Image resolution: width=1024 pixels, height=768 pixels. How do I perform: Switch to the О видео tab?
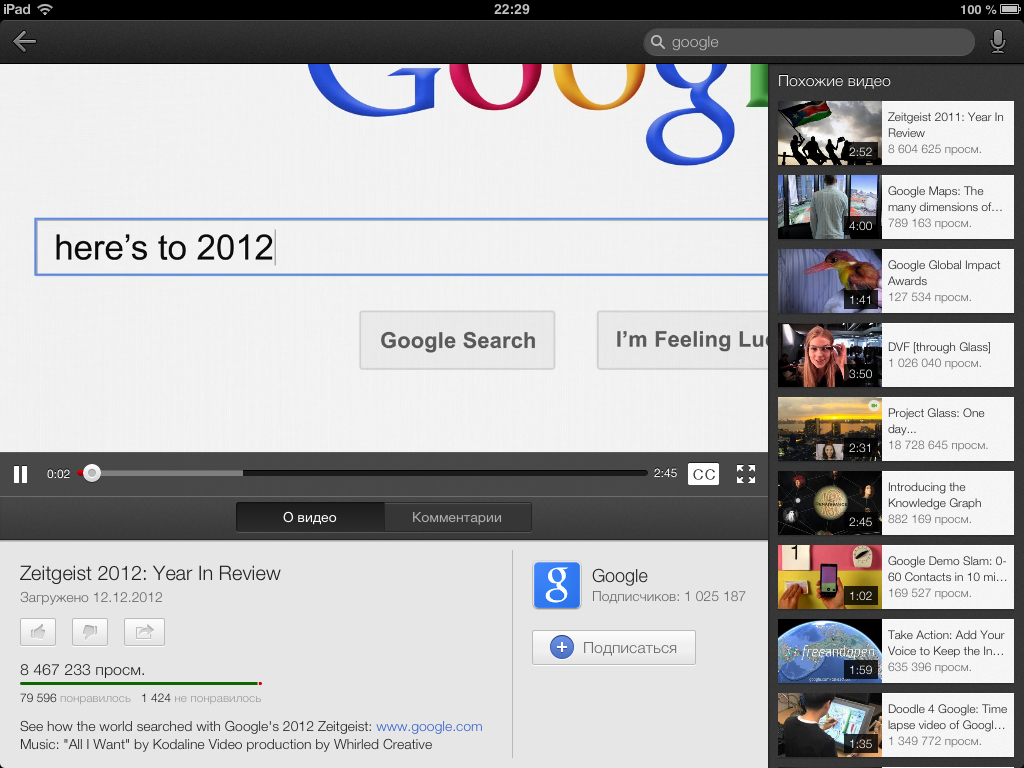[x=310, y=517]
